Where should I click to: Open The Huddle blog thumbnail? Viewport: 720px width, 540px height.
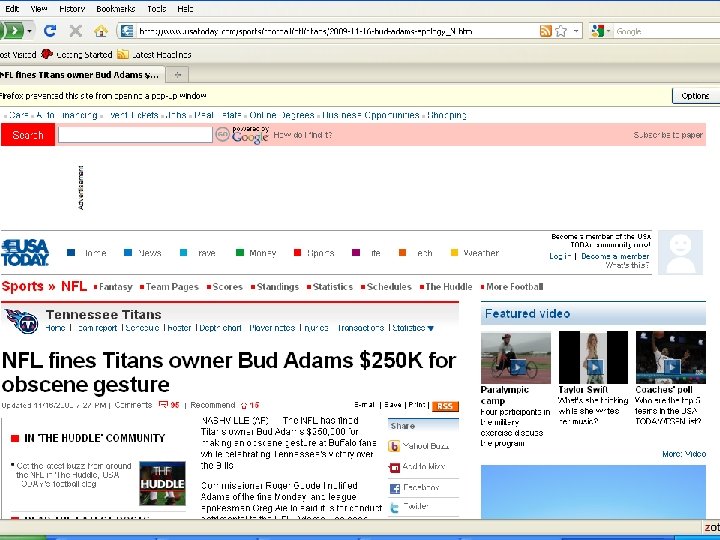(x=163, y=483)
